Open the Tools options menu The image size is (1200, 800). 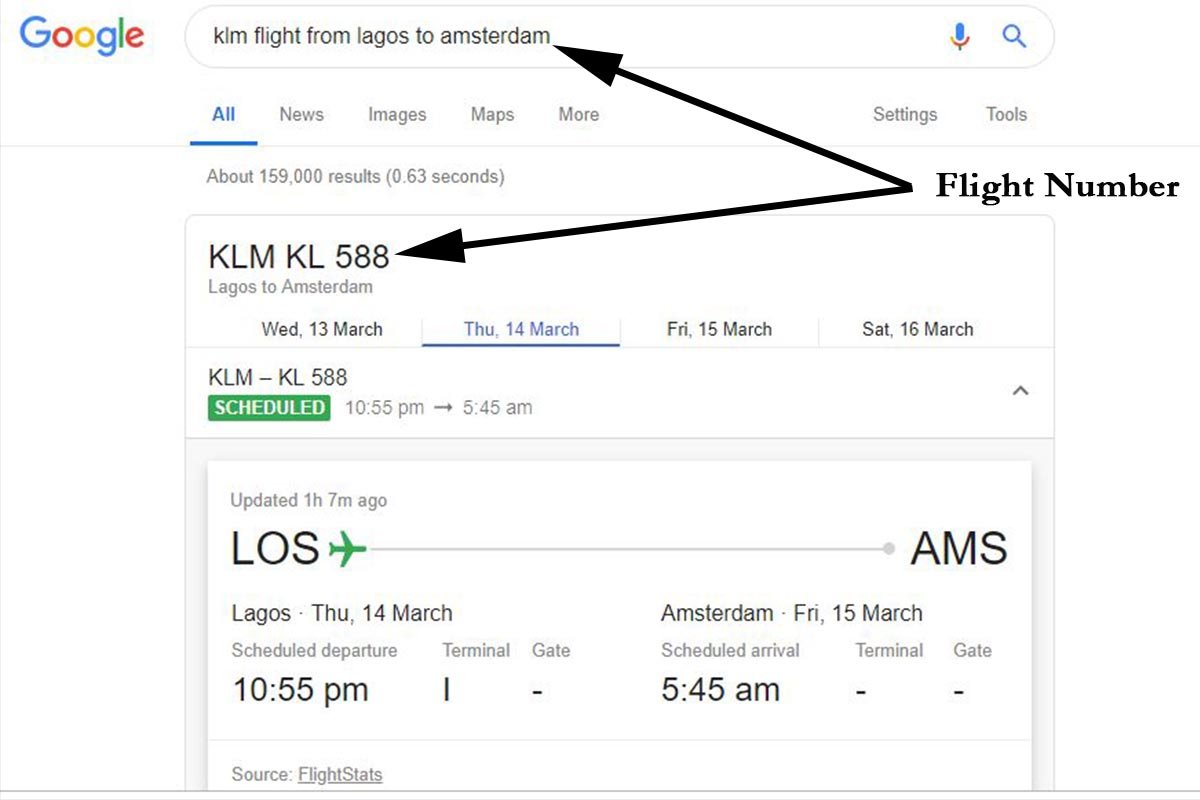coord(1006,114)
